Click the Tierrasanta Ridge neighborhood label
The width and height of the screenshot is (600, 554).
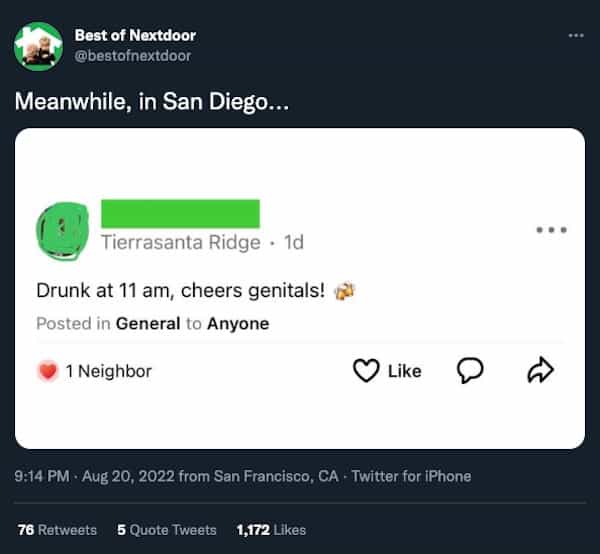[180, 242]
